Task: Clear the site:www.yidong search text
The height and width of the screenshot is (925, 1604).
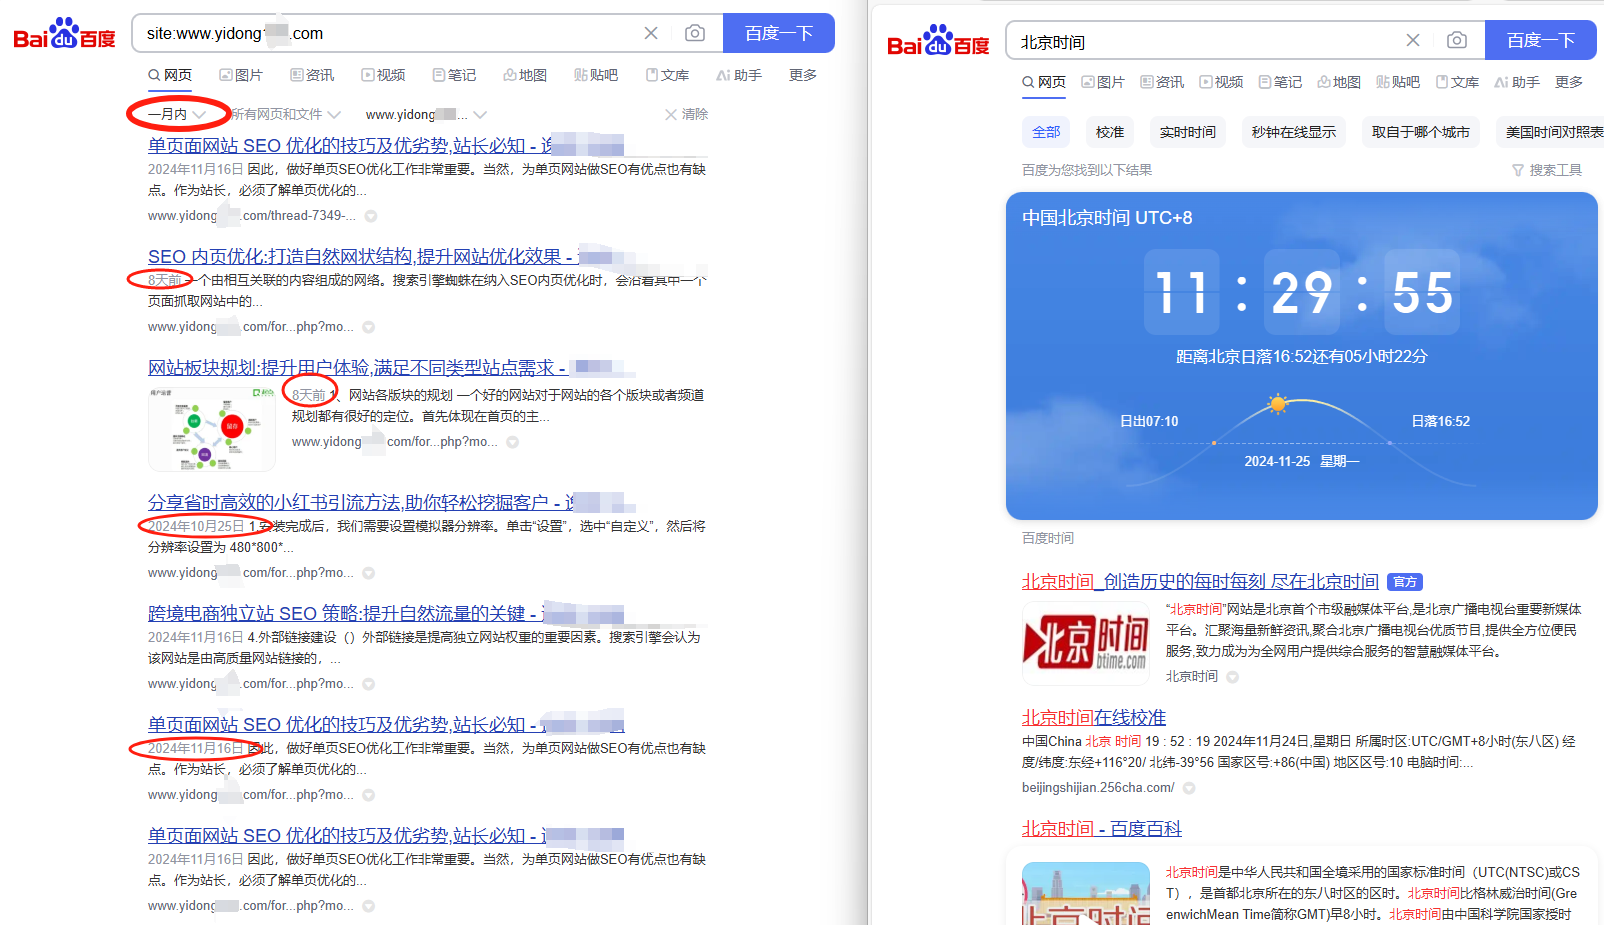Action: coord(651,33)
